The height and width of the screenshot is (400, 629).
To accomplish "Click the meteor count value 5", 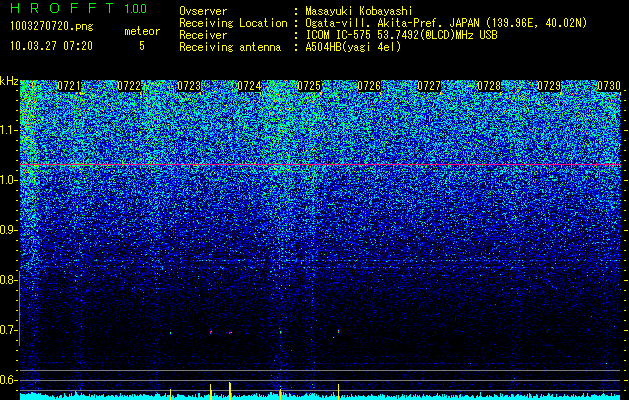I will [142, 46].
